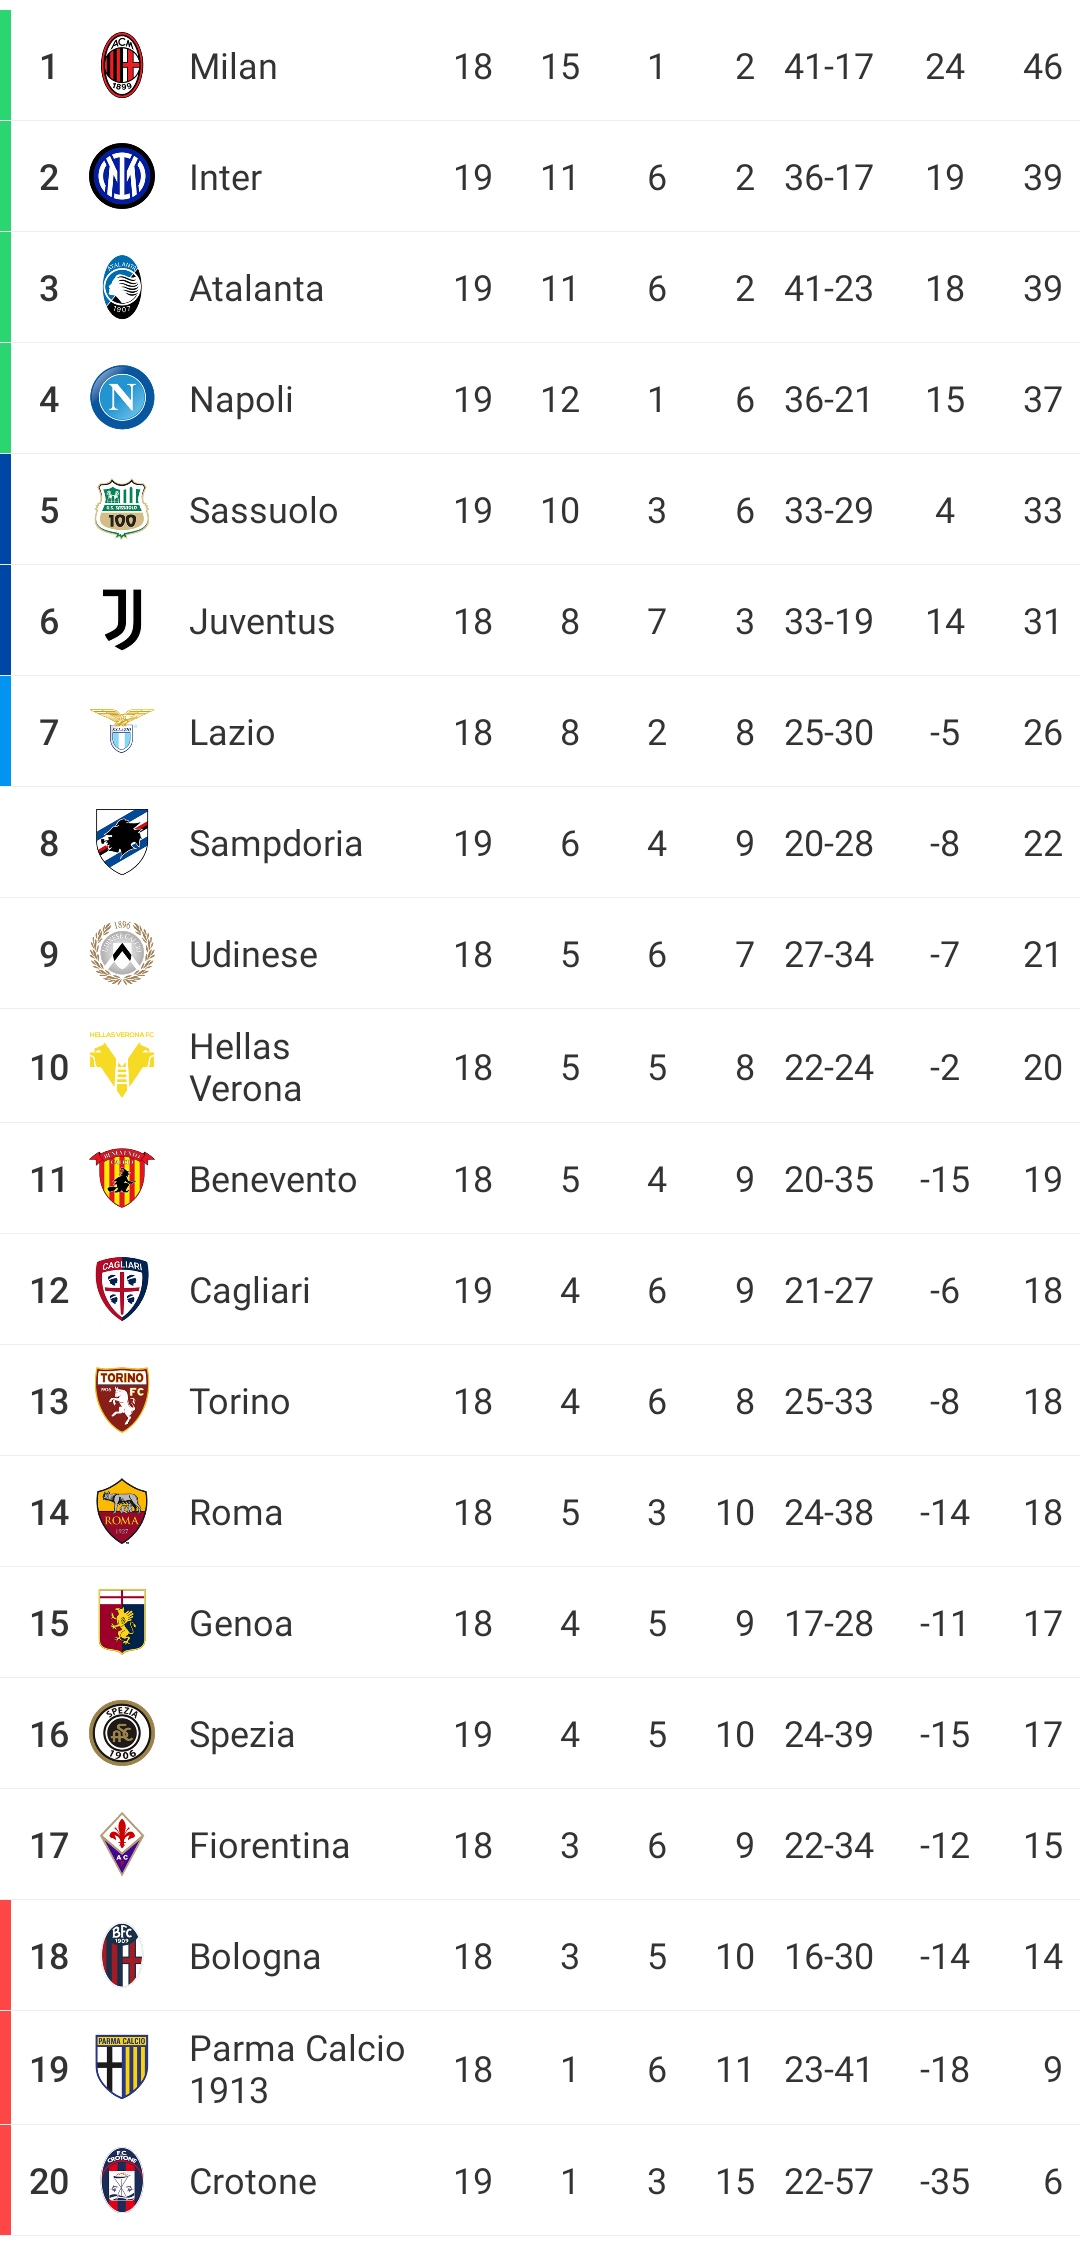Open the Benevento team name
Viewport: 1080px width, 2248px height.
click(x=273, y=1180)
